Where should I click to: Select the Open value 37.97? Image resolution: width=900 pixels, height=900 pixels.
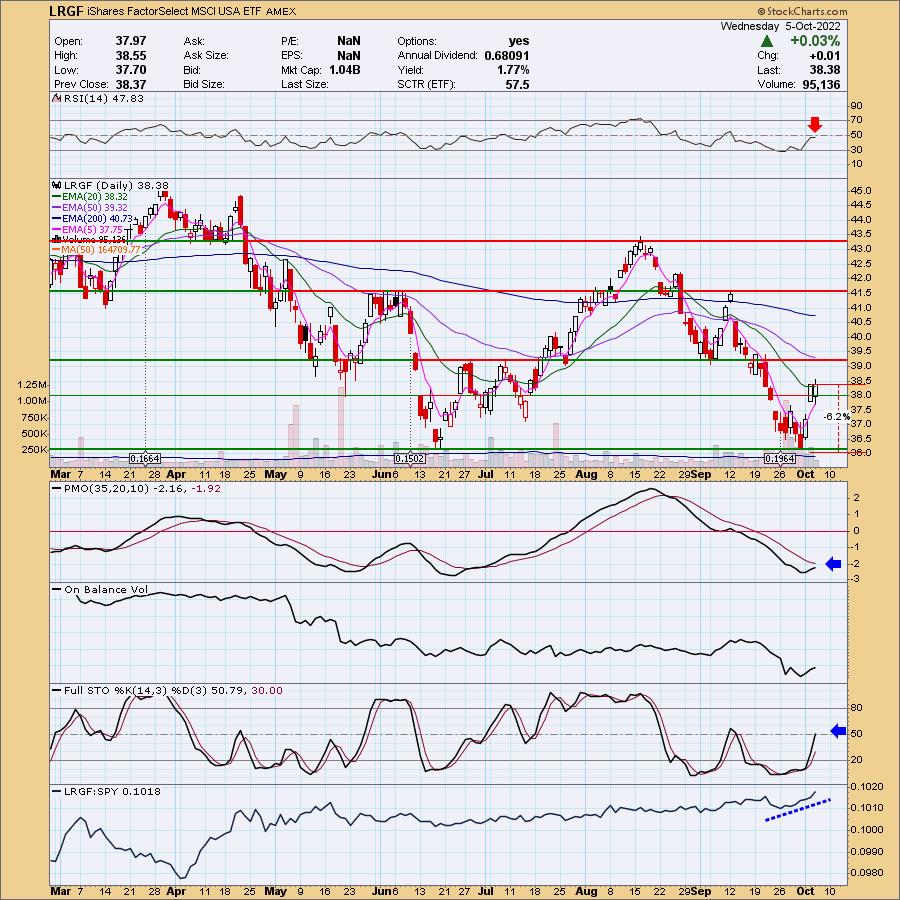(x=131, y=41)
